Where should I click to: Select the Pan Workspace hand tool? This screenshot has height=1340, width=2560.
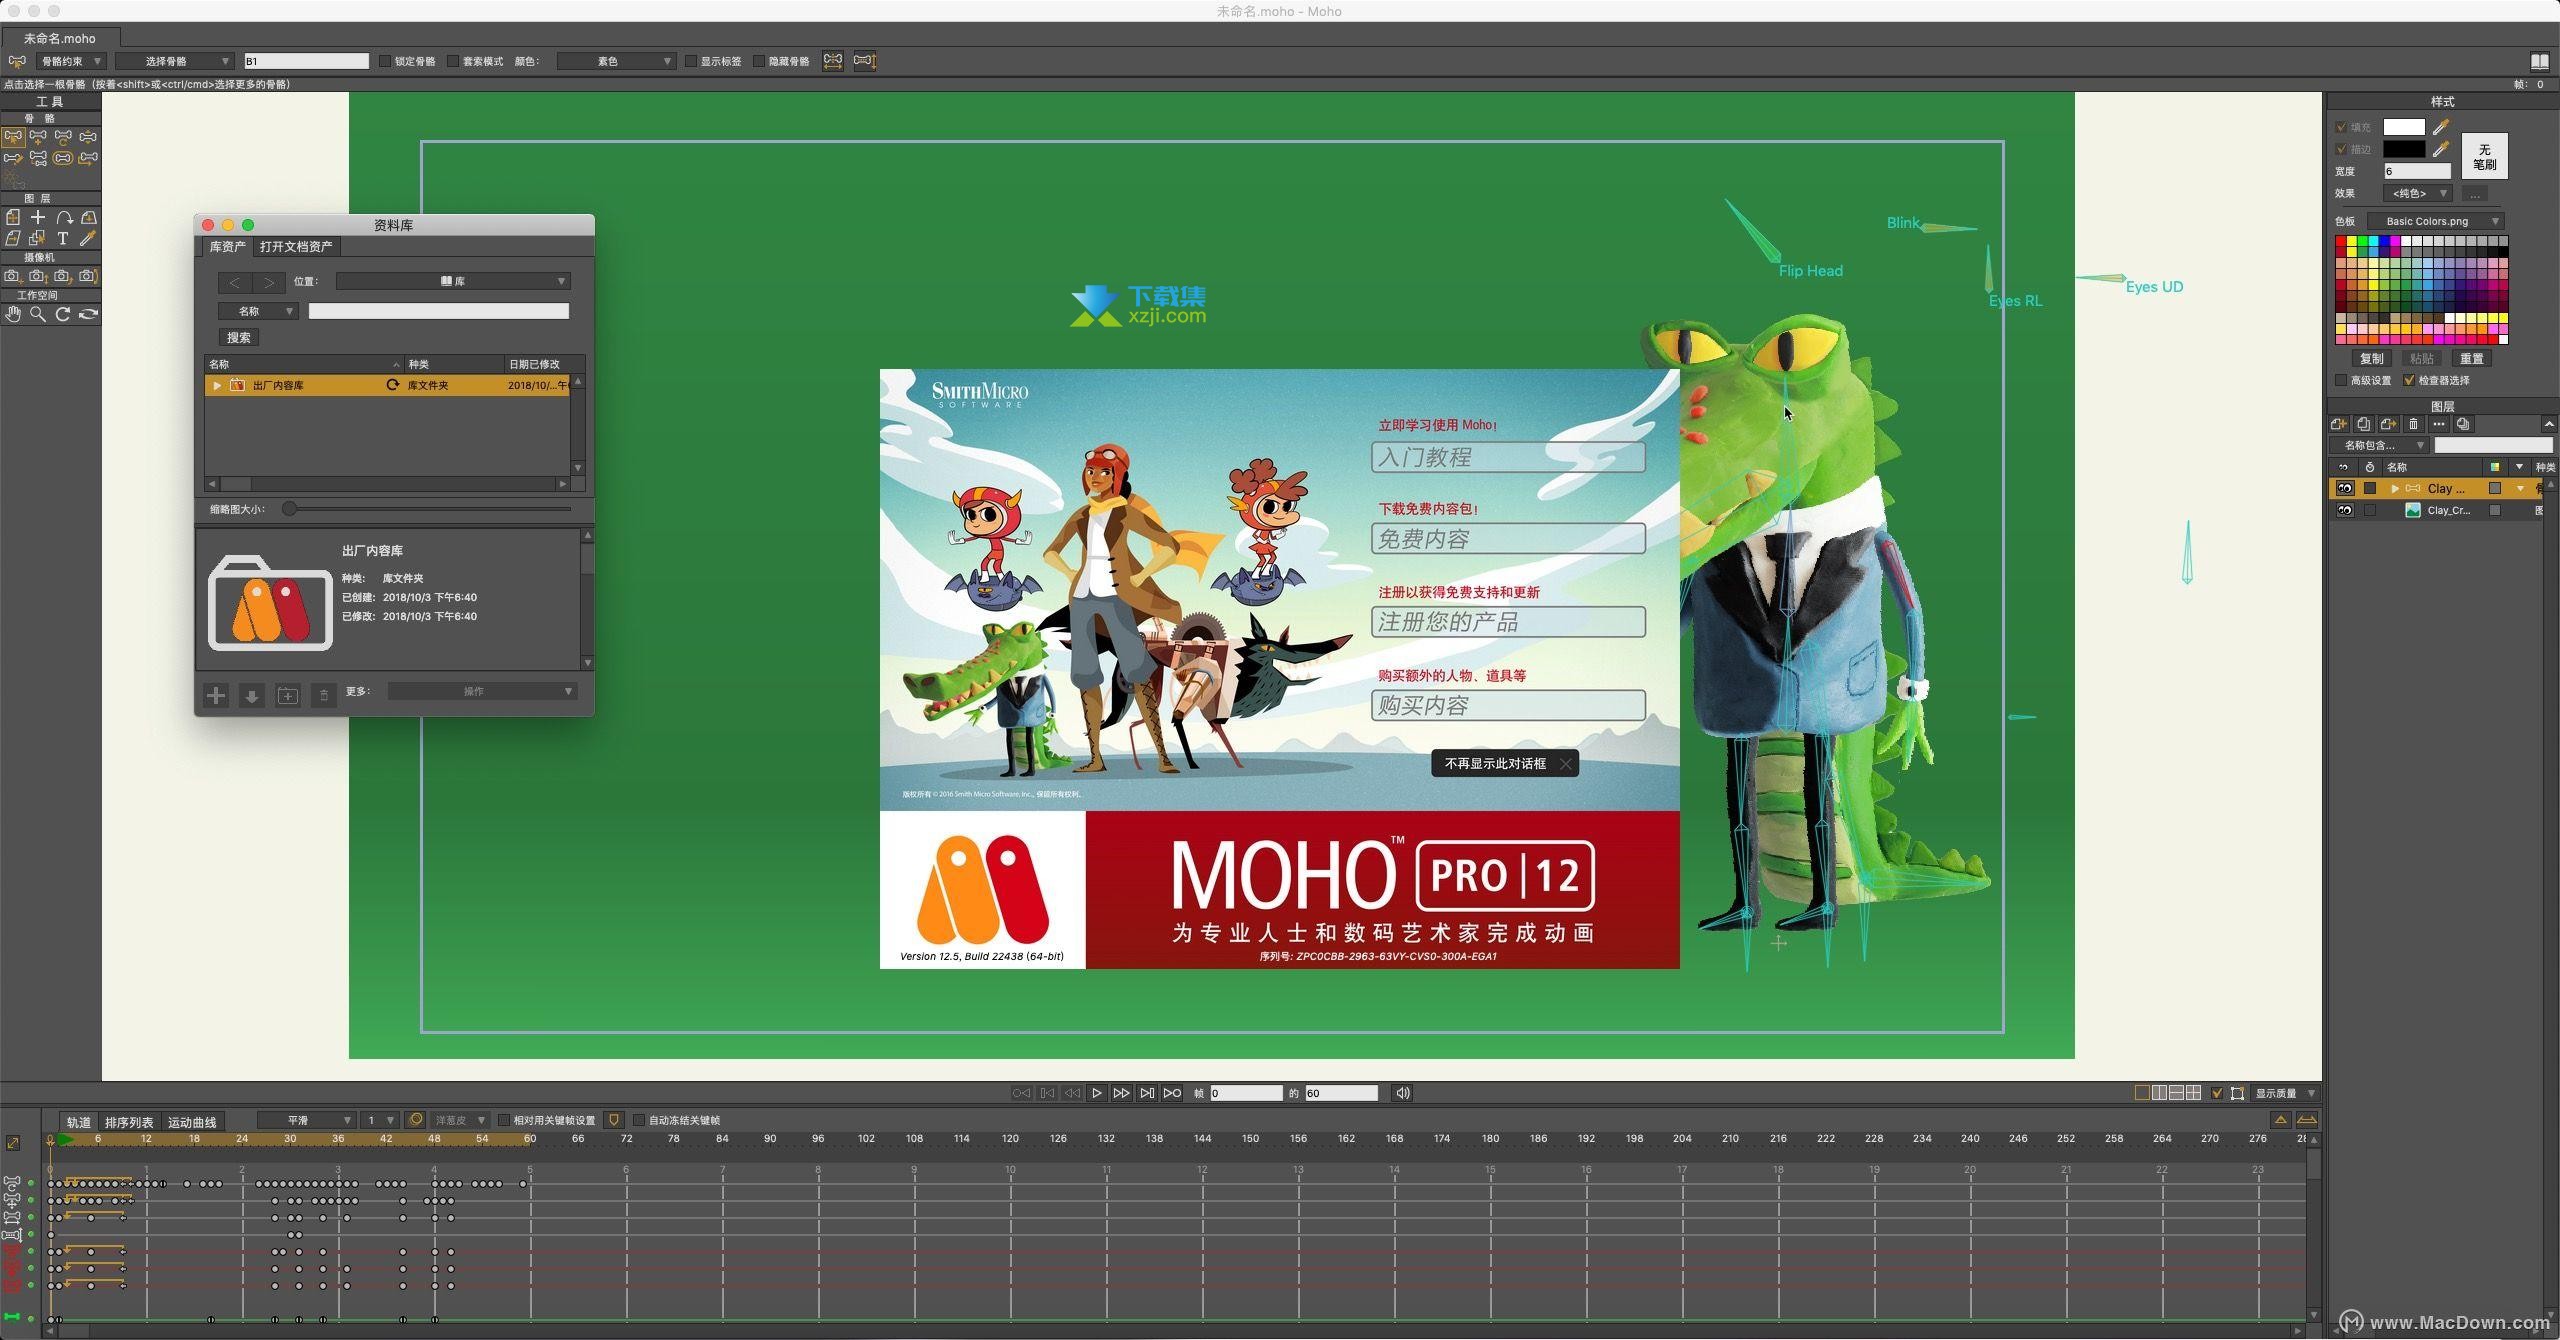[13, 314]
